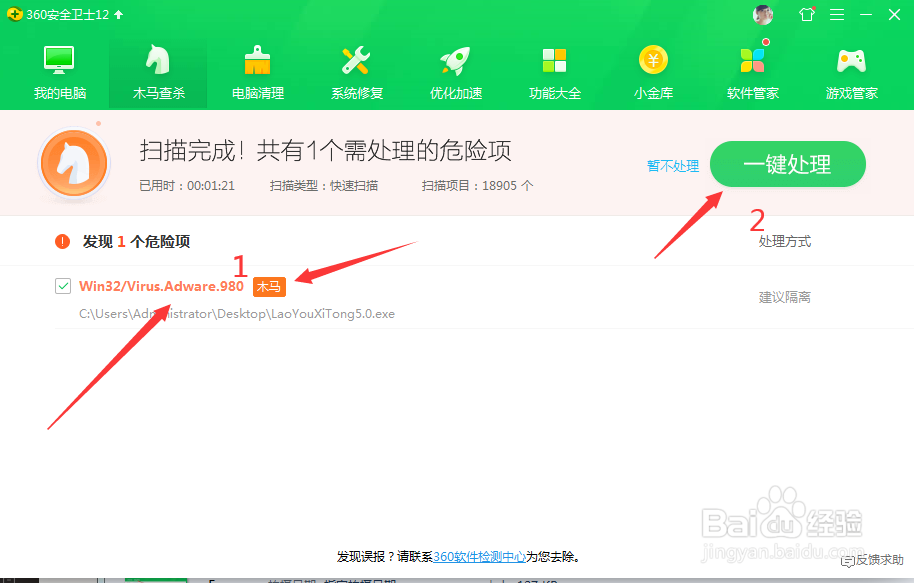Open the 系统修复 system repair tool

coord(356,70)
